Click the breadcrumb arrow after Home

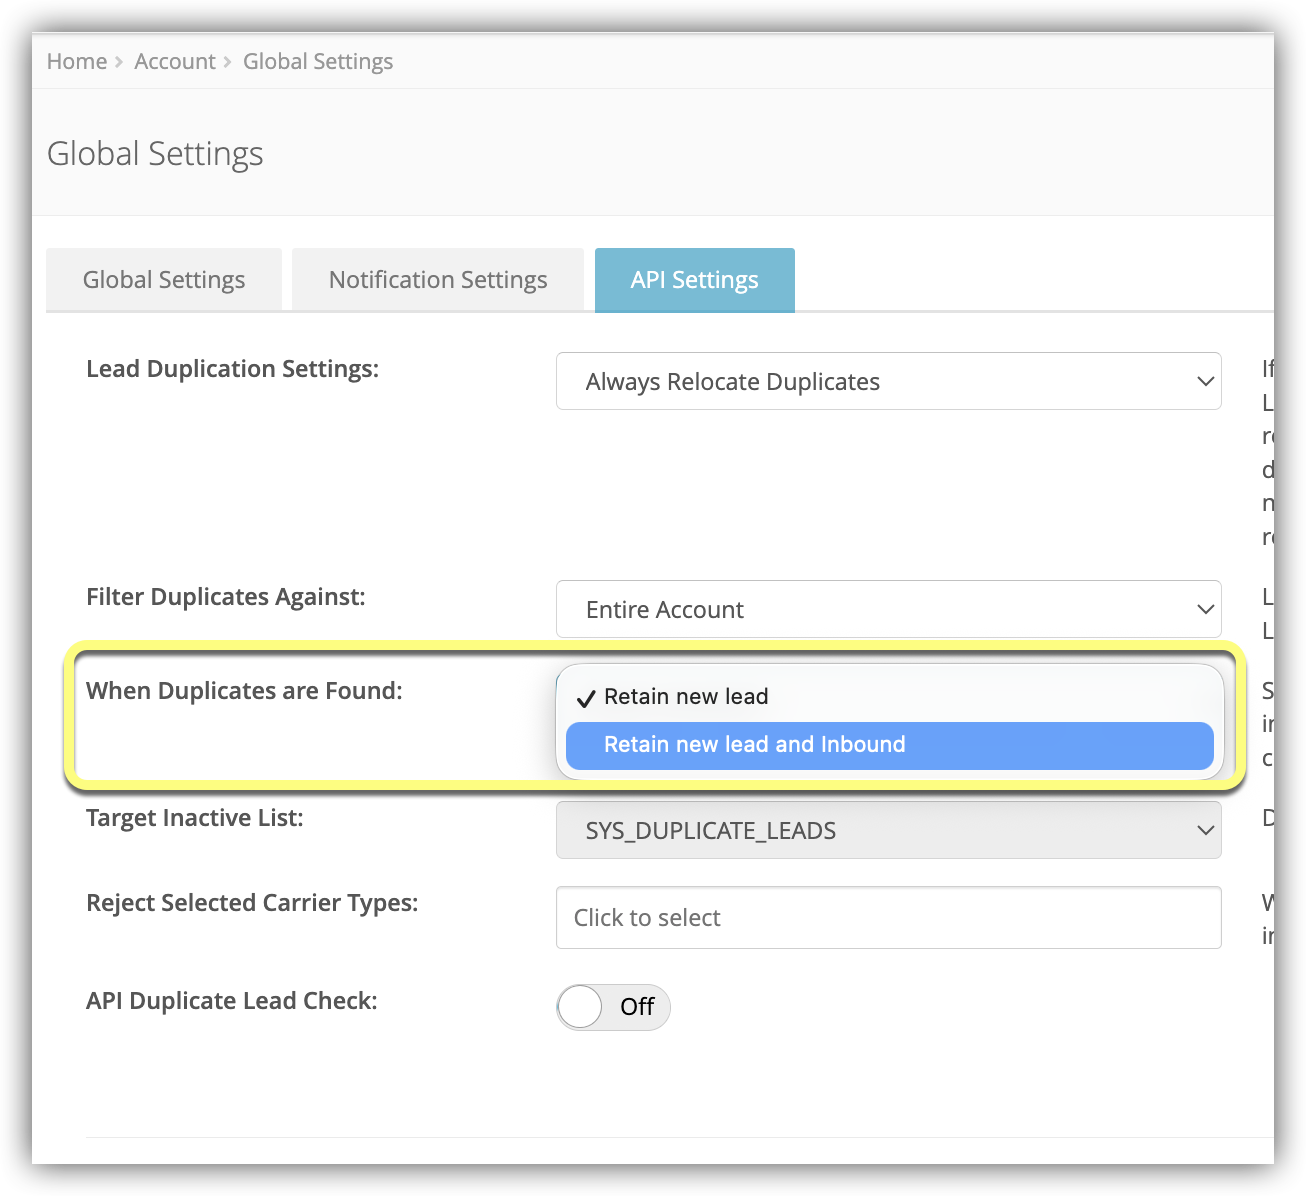point(119,62)
